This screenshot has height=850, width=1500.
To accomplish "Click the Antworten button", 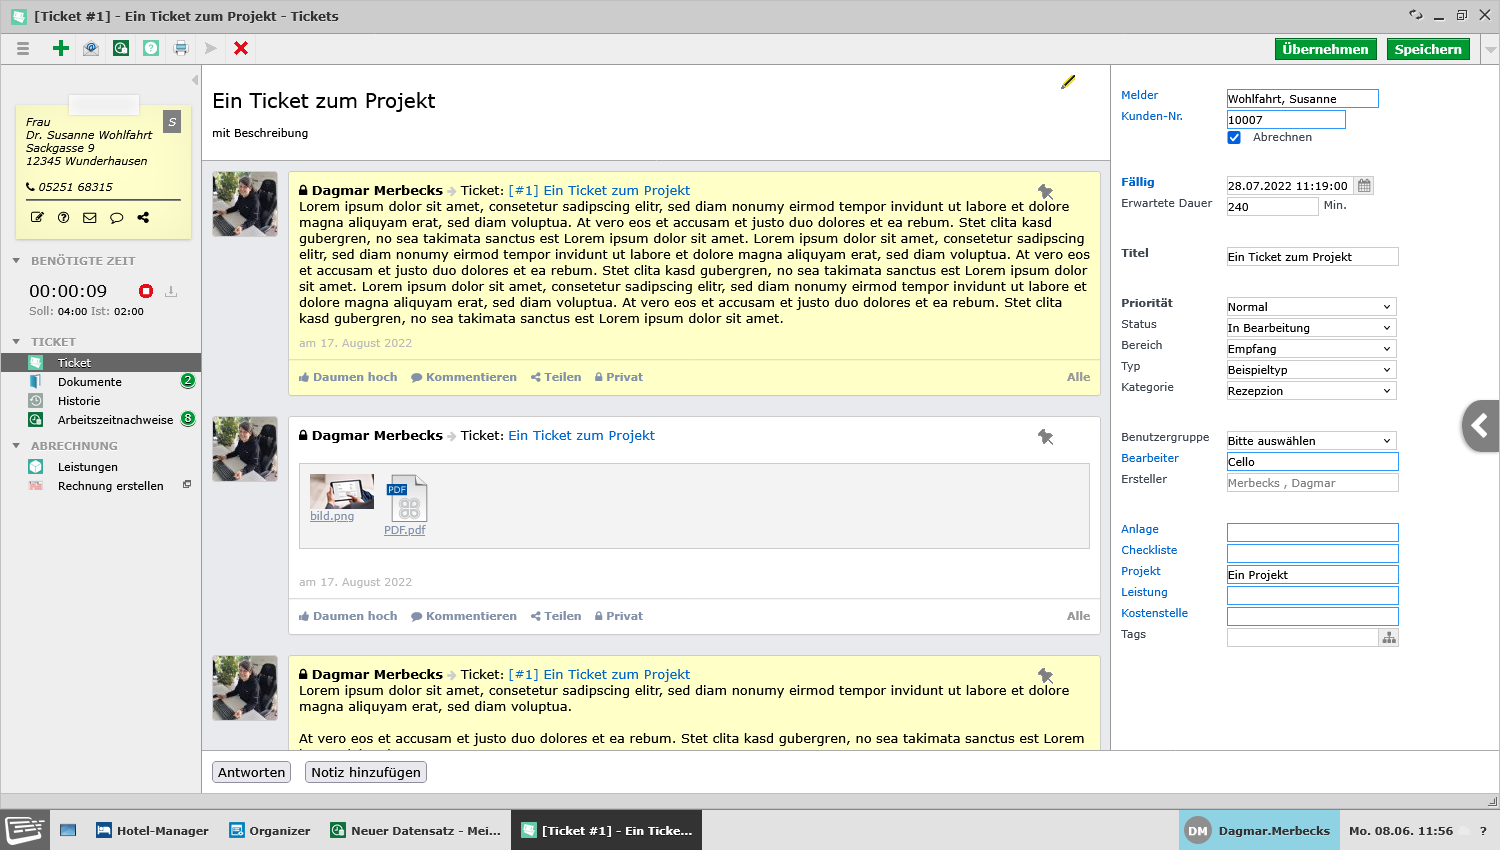I will 252,772.
